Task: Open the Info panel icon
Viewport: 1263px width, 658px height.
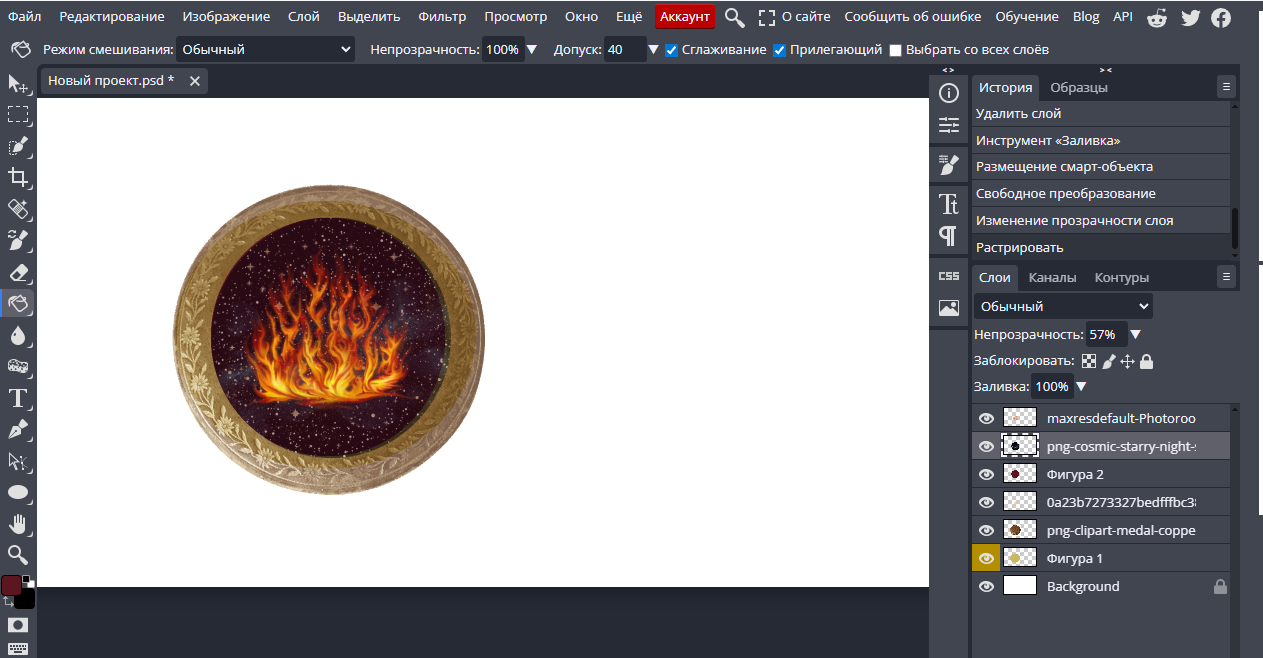Action: click(949, 93)
